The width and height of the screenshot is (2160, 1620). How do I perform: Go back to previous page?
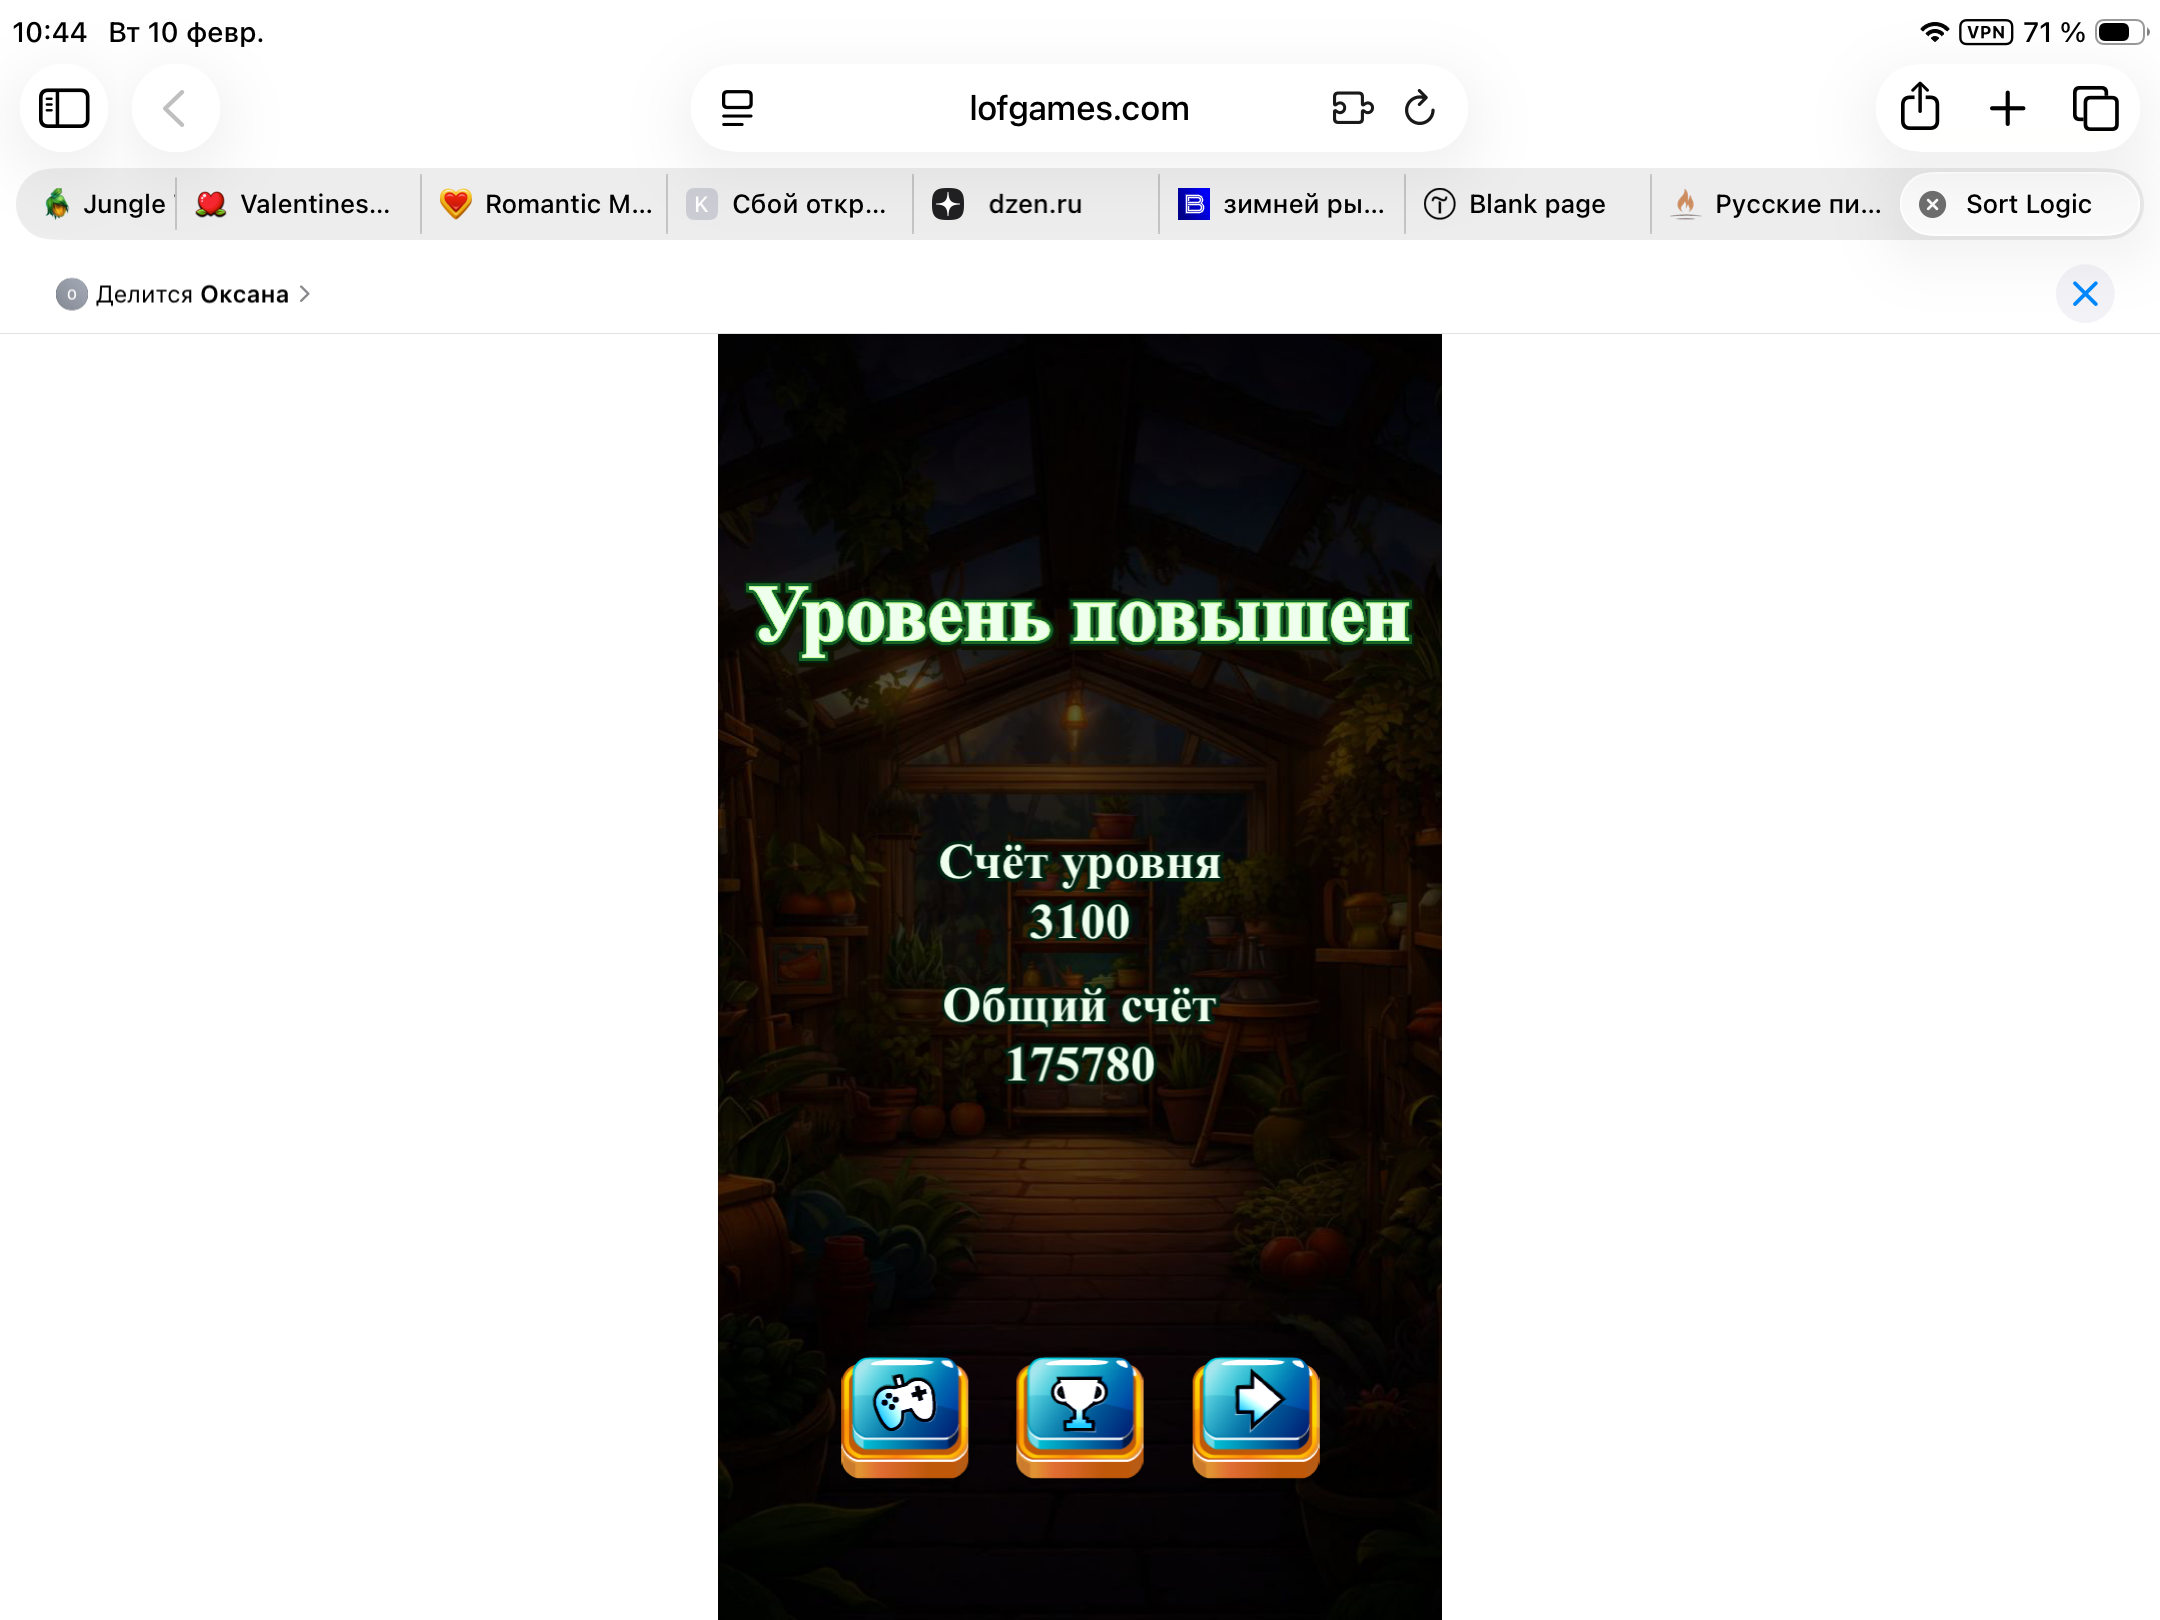click(x=175, y=108)
